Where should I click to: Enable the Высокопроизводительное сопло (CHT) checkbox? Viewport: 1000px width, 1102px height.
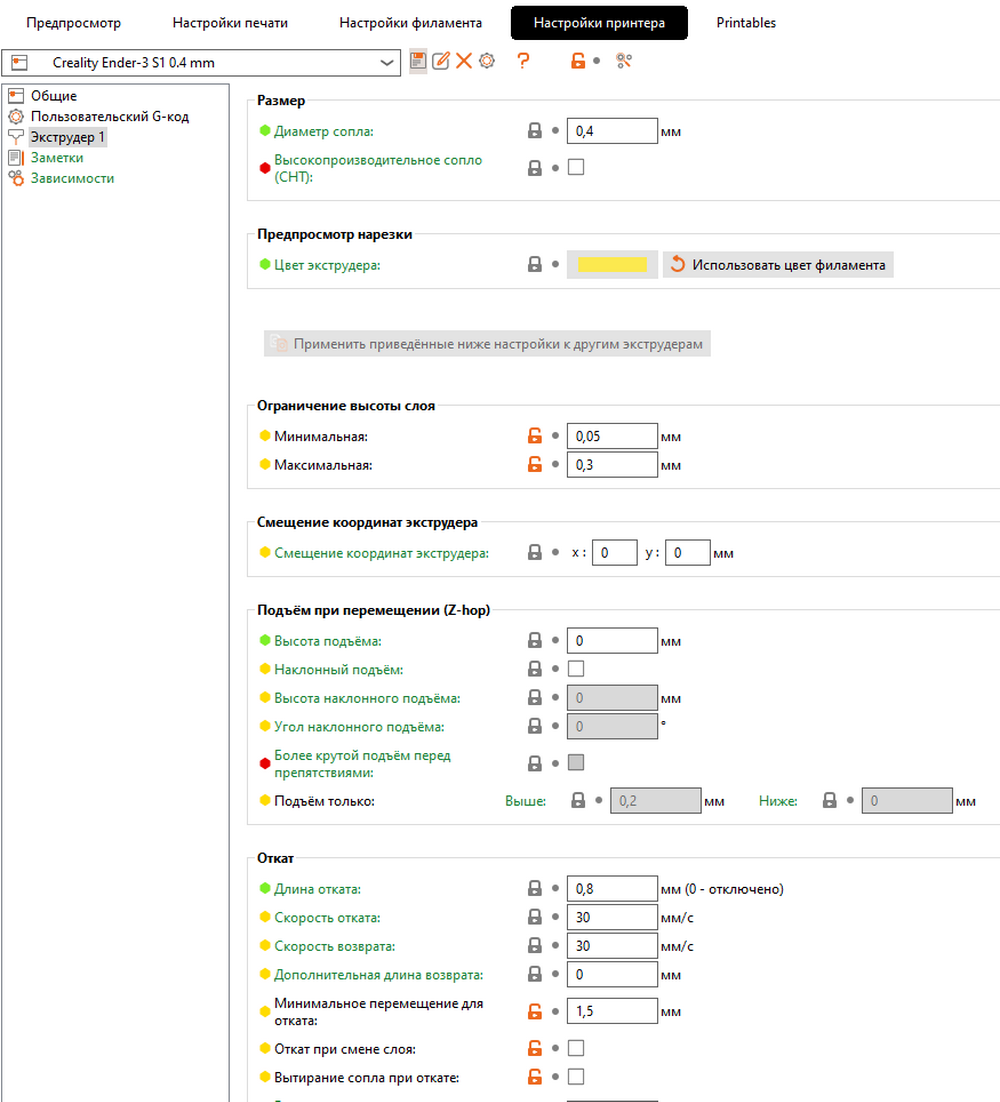coord(576,167)
